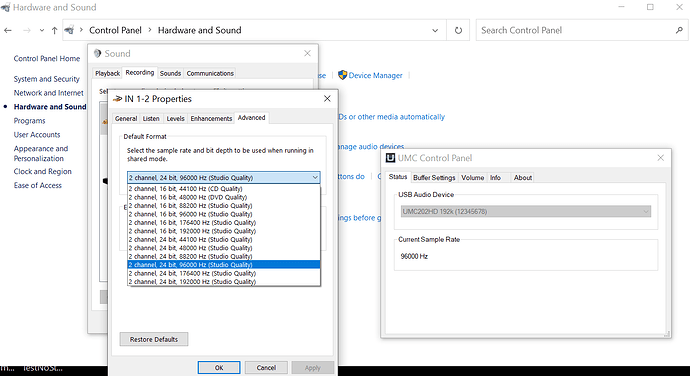Image resolution: width=690 pixels, height=376 pixels.
Task: Click the Restore Defaults button
Action: (154, 339)
